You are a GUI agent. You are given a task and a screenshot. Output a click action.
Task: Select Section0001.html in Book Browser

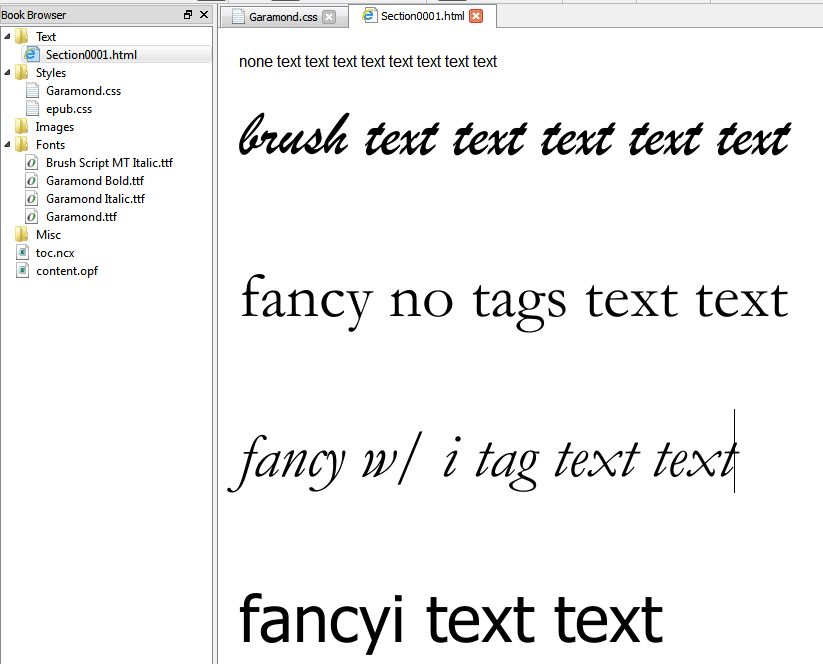(91, 55)
